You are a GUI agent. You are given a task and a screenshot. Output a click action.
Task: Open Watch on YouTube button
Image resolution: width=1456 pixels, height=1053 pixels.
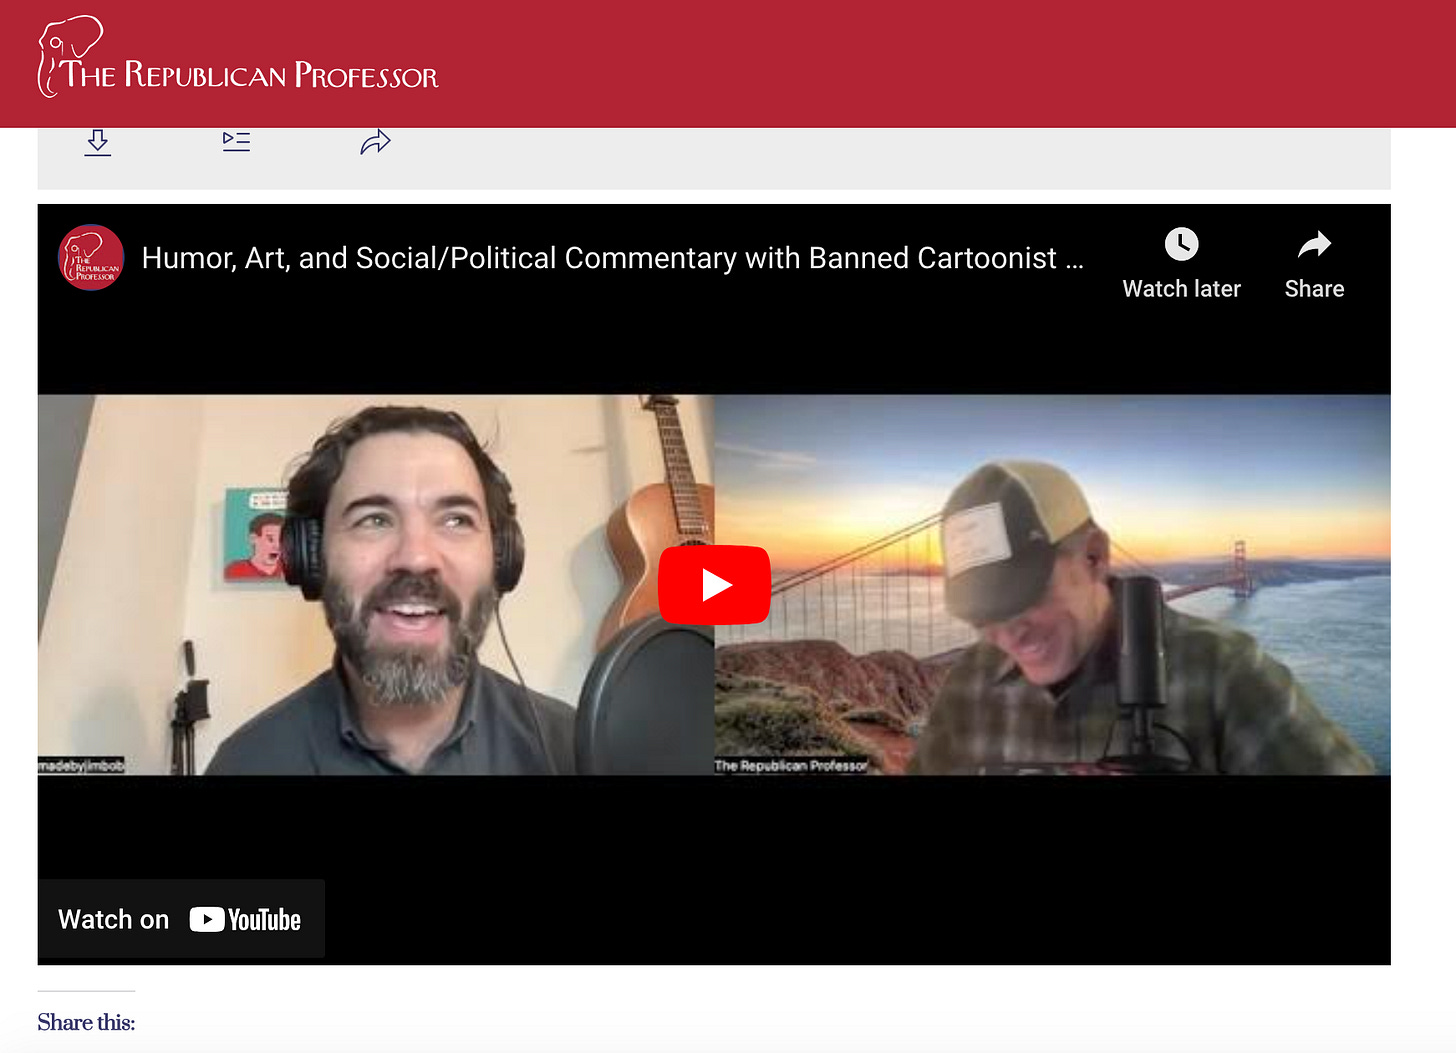pyautogui.click(x=181, y=919)
